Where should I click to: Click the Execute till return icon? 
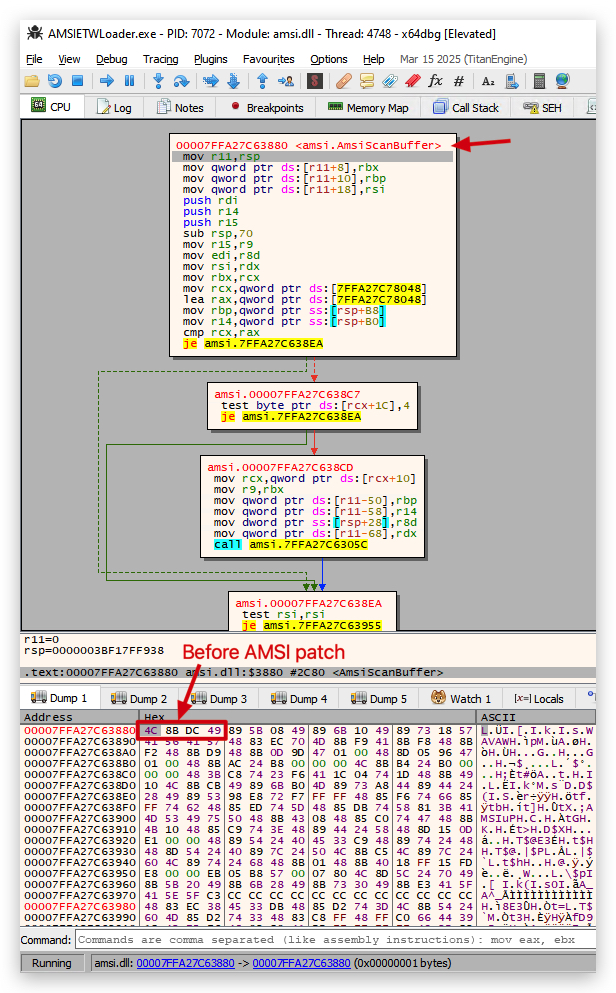click(x=263, y=81)
